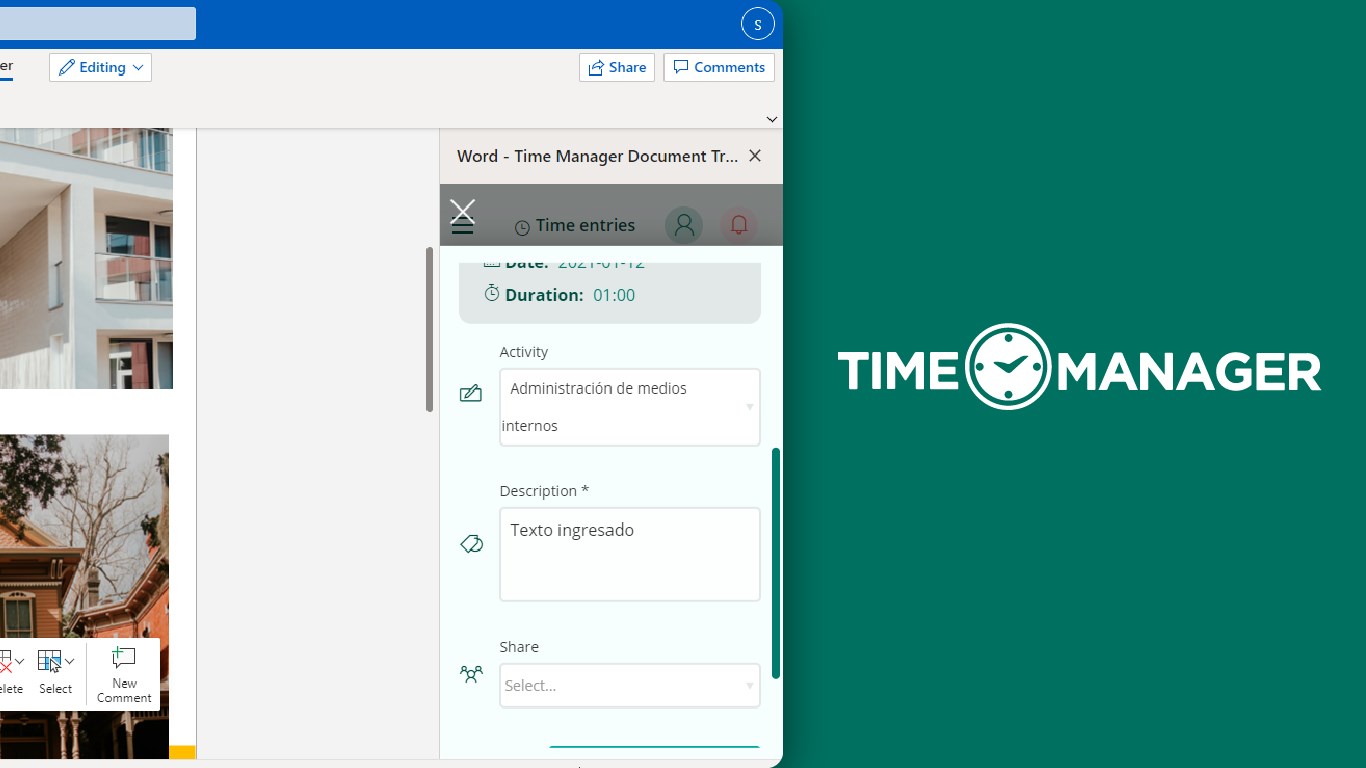Image resolution: width=1366 pixels, height=768 pixels.
Task: Click the Description text field
Action: 630,554
